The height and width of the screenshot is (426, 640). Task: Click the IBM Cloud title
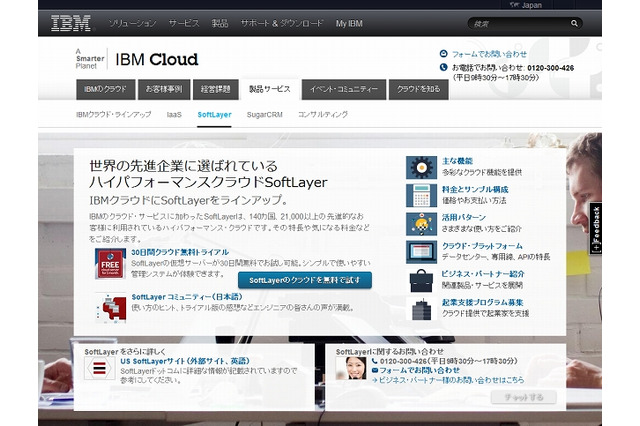tap(157, 60)
